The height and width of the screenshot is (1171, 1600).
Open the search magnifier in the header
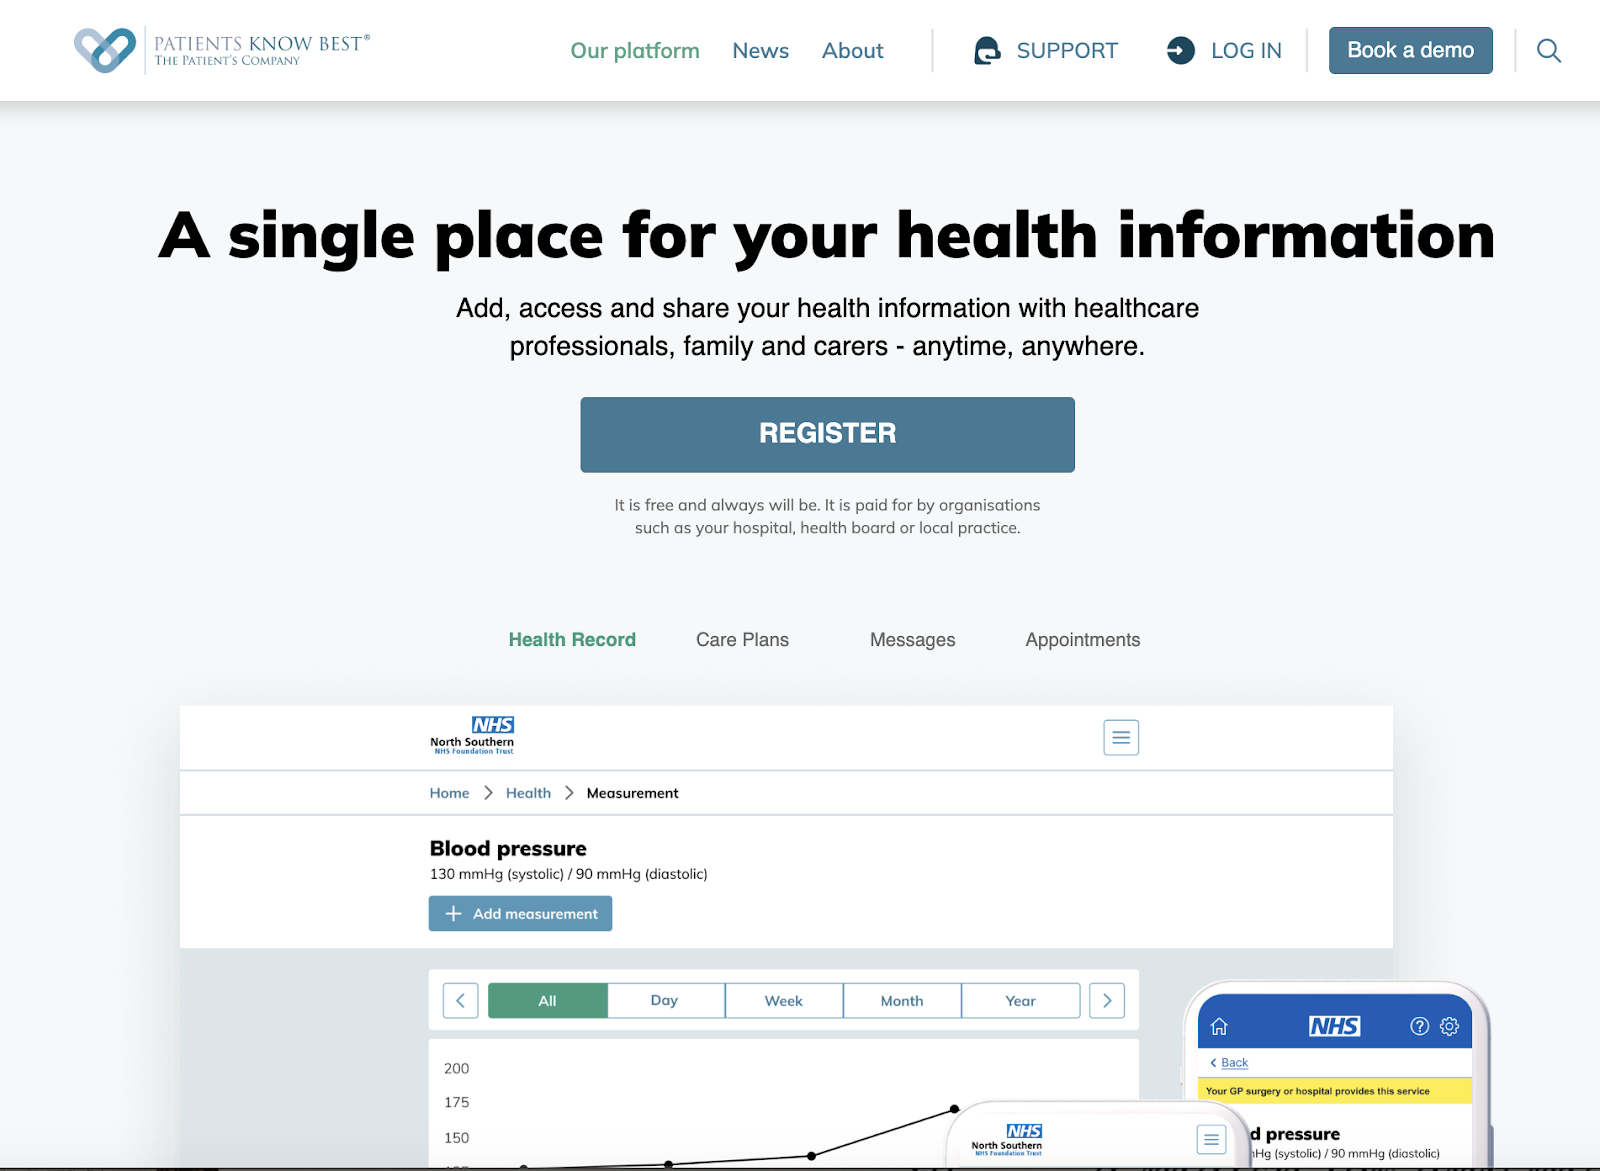[1548, 50]
